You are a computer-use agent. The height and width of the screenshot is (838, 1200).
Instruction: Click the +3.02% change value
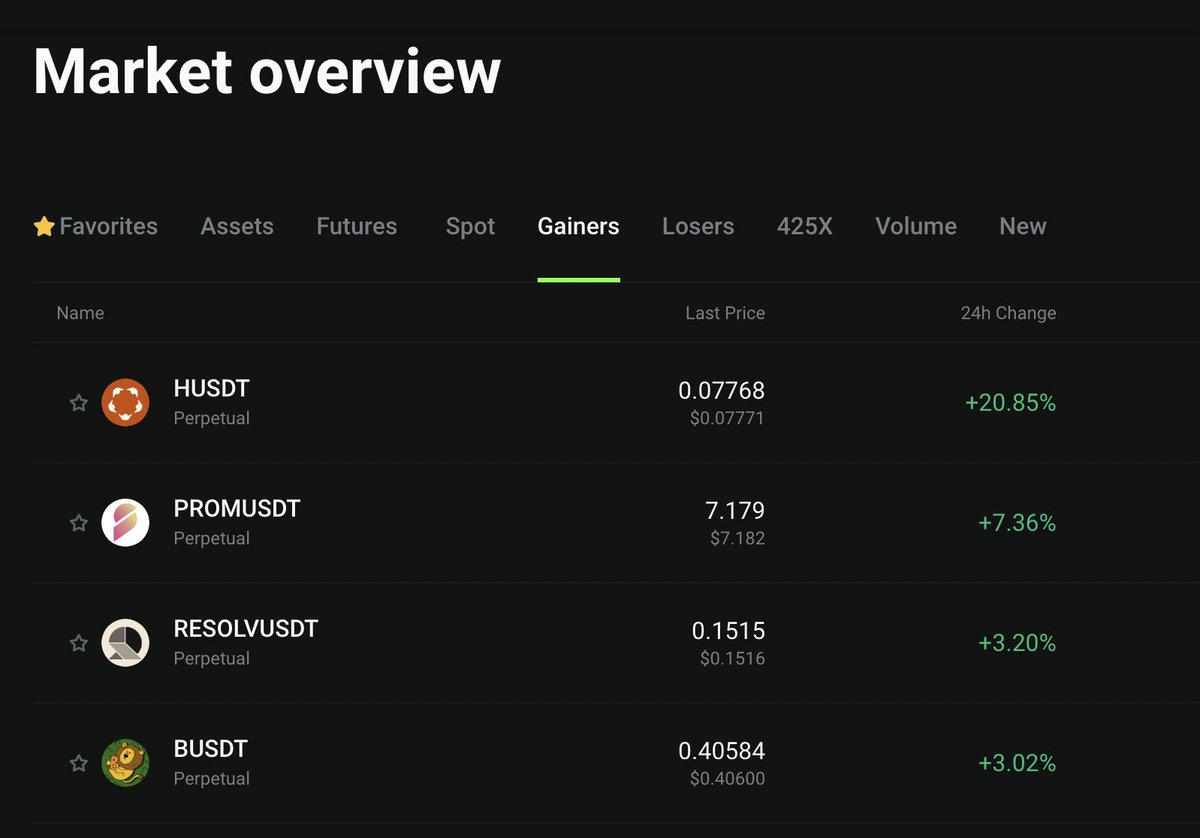click(1017, 763)
